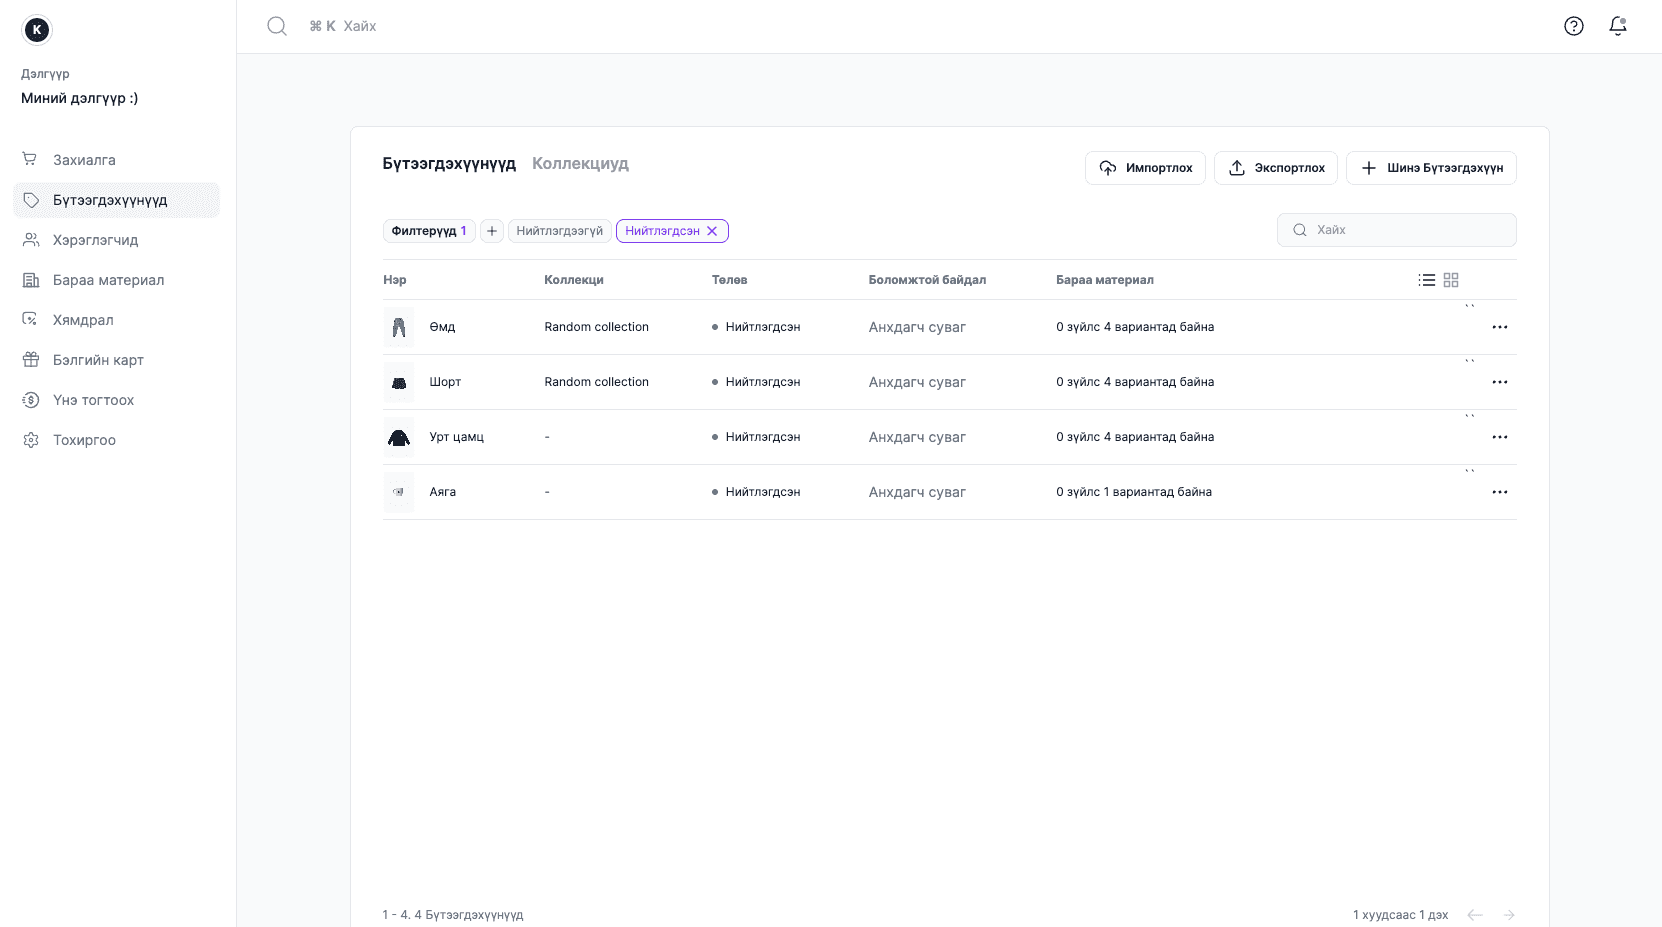The image size is (1662, 927).
Task: Click Шинэ Бүтээгдэхүүн button
Action: point(1431,168)
